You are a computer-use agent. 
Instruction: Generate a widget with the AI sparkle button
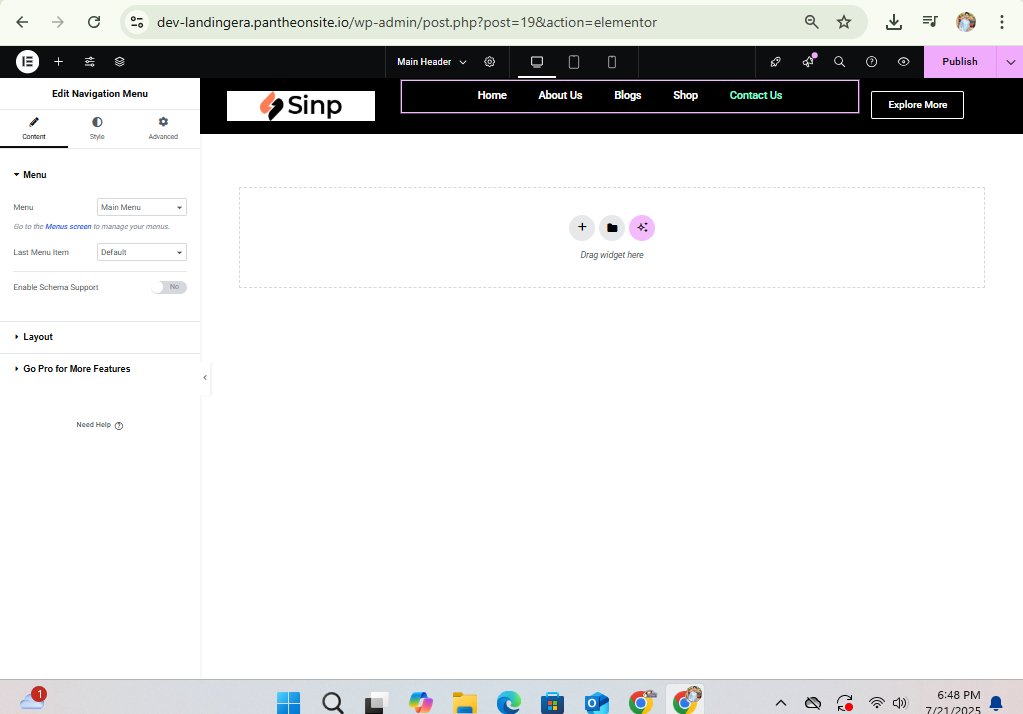point(642,228)
